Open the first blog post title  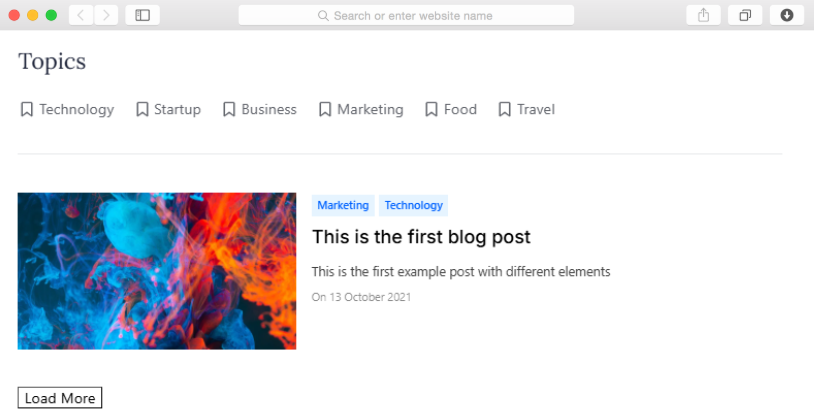421,237
